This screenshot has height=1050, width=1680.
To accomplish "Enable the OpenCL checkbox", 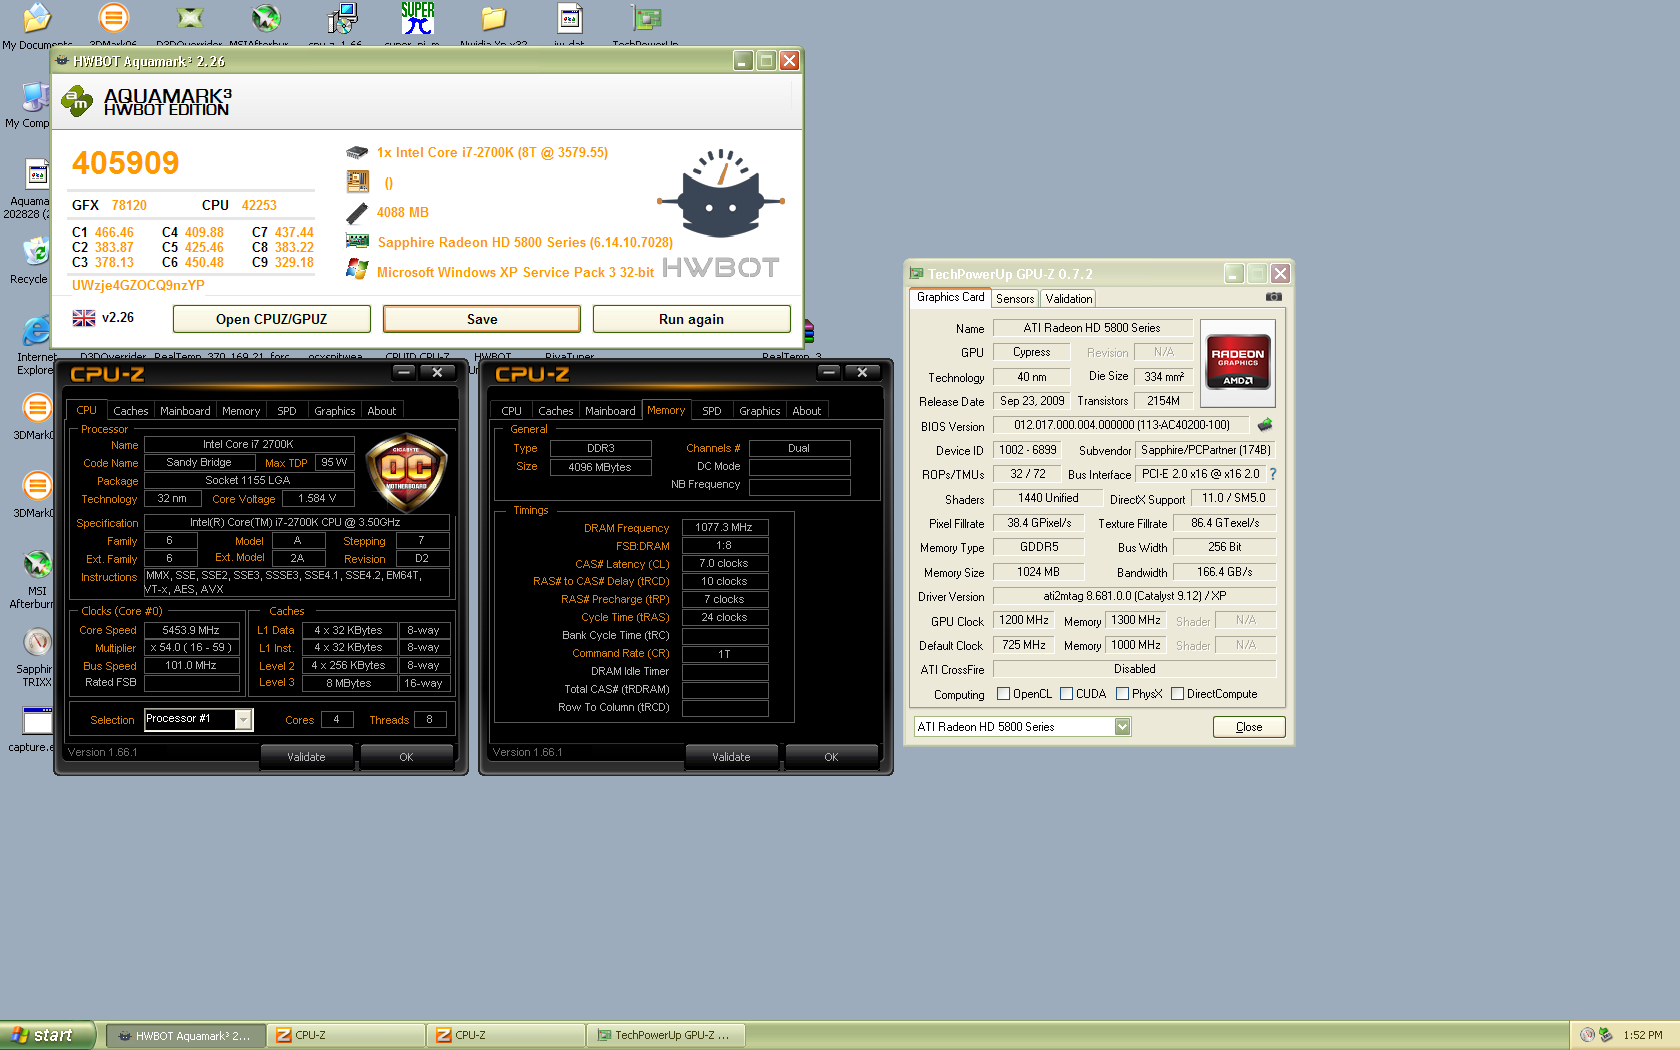I will [1003, 694].
